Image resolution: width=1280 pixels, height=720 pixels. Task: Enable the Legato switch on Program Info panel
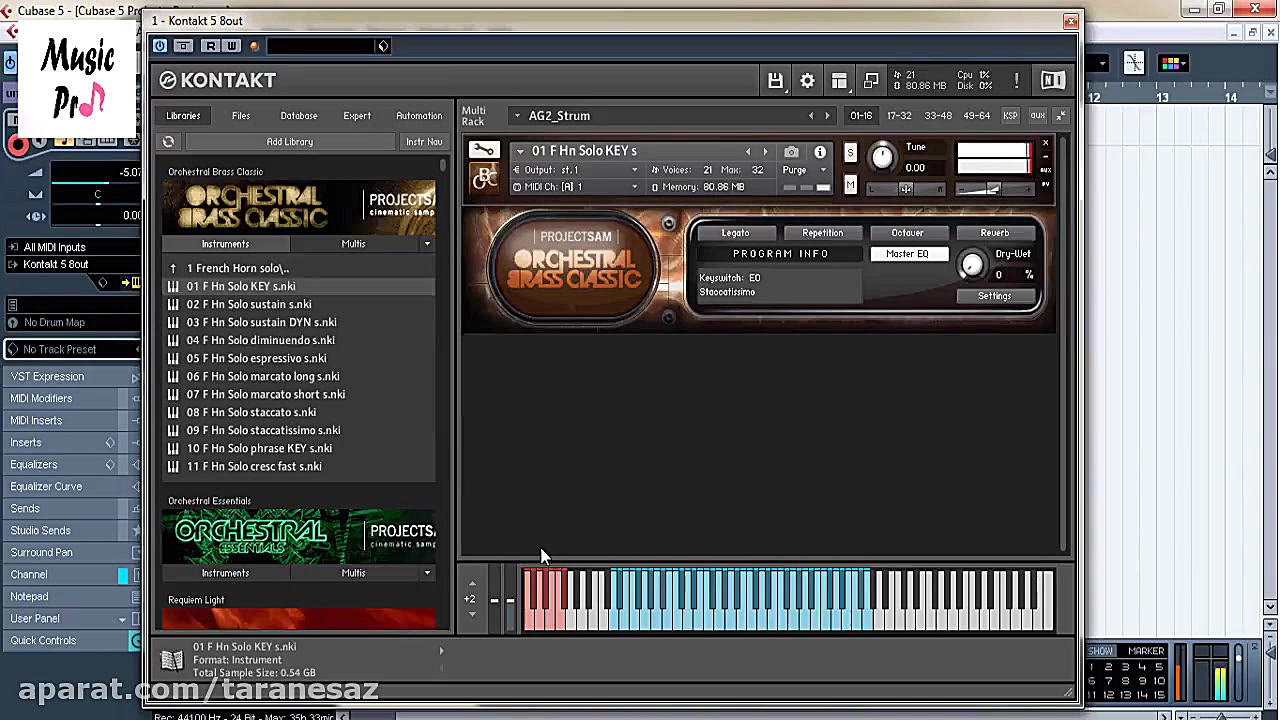(735, 232)
